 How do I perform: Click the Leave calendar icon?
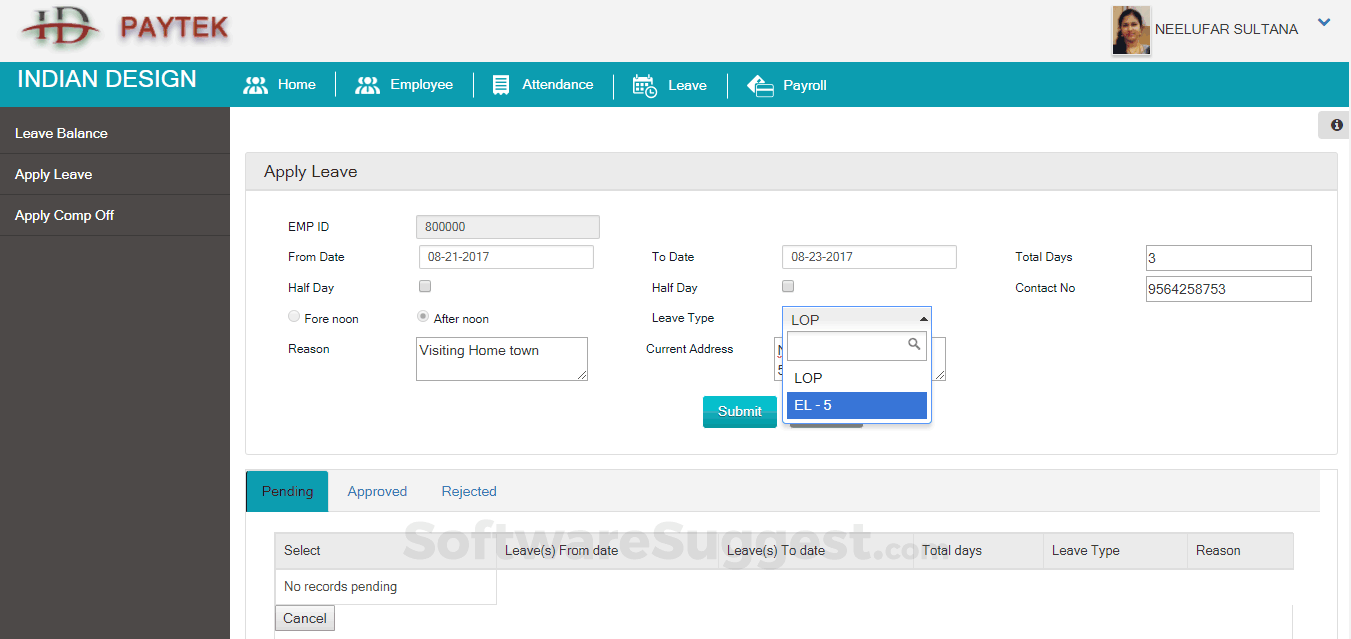pos(645,85)
